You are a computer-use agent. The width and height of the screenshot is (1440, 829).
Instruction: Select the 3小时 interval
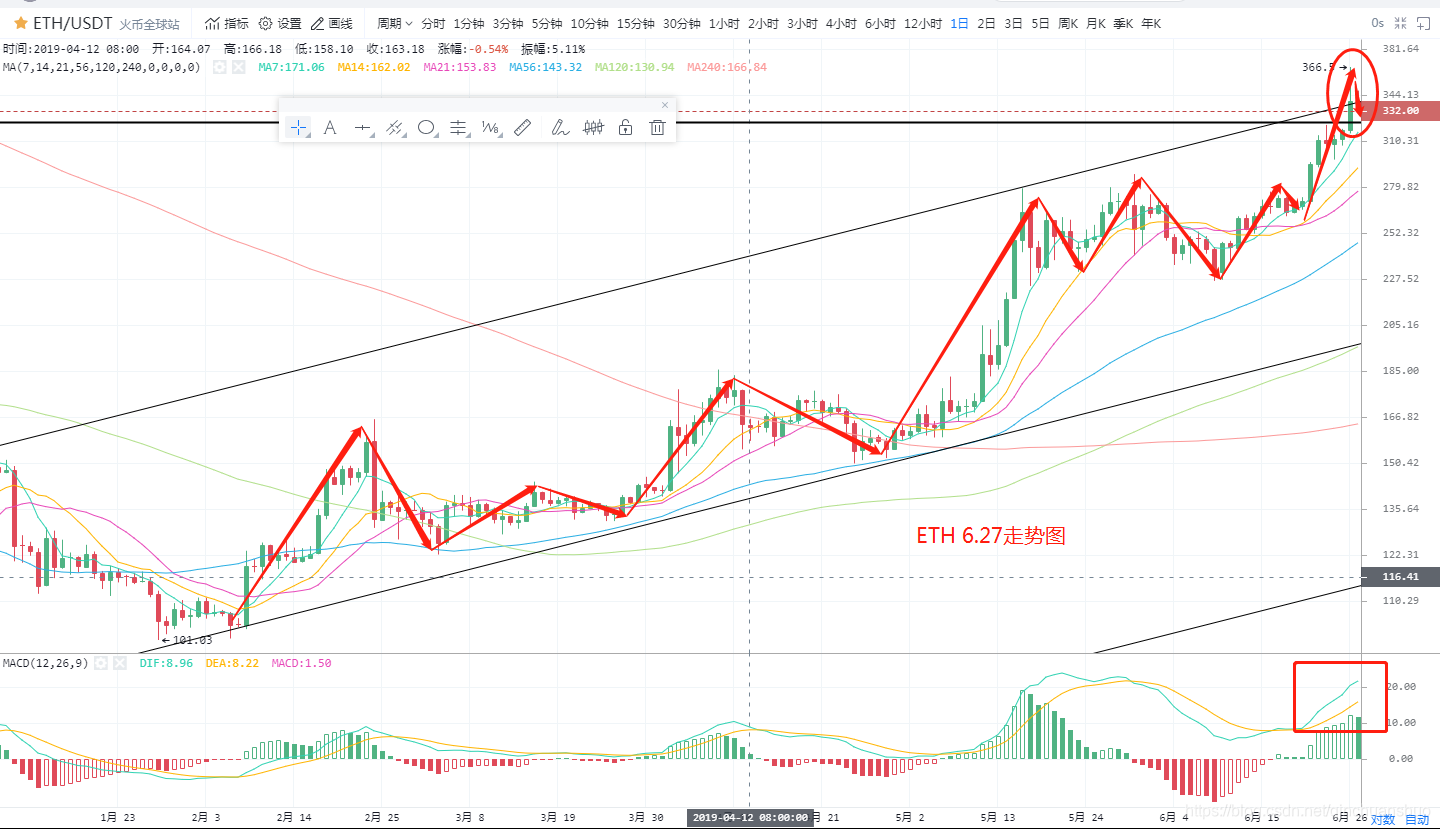802,23
